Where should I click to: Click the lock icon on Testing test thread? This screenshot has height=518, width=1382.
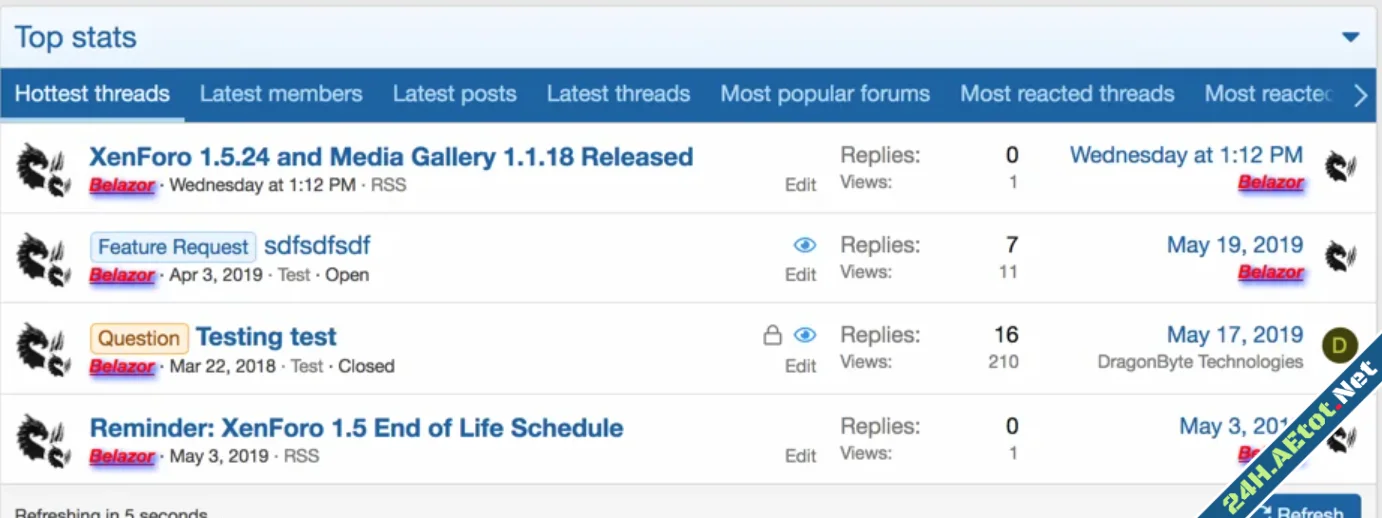click(x=772, y=336)
